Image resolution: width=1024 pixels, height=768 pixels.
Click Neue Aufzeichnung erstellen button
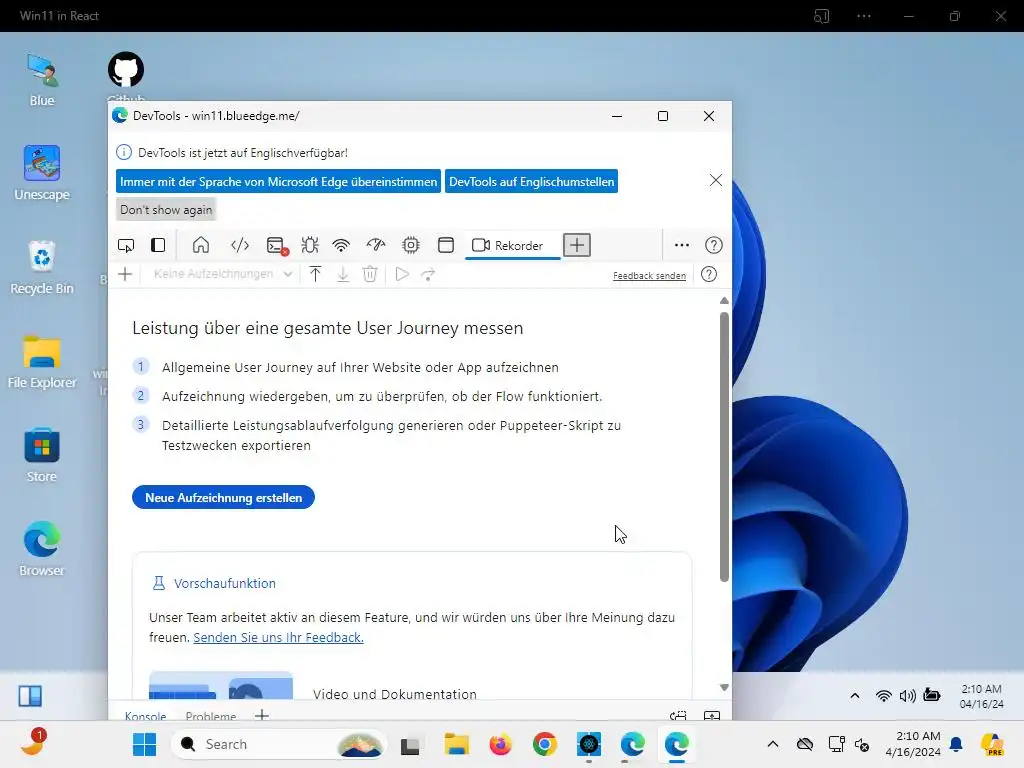pos(223,498)
